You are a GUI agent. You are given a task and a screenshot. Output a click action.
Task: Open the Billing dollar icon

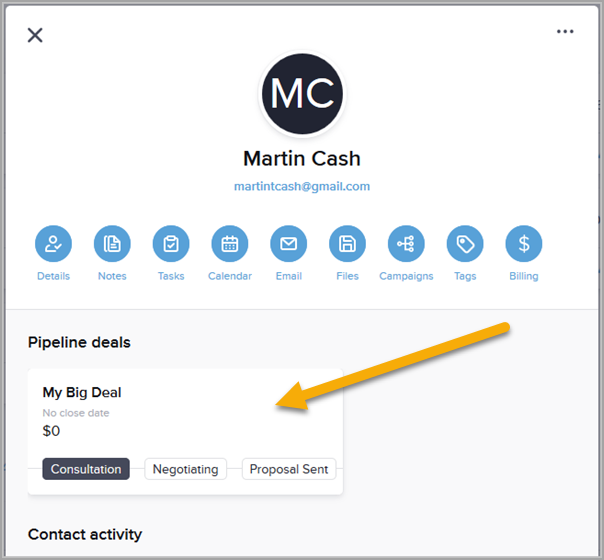click(x=524, y=244)
